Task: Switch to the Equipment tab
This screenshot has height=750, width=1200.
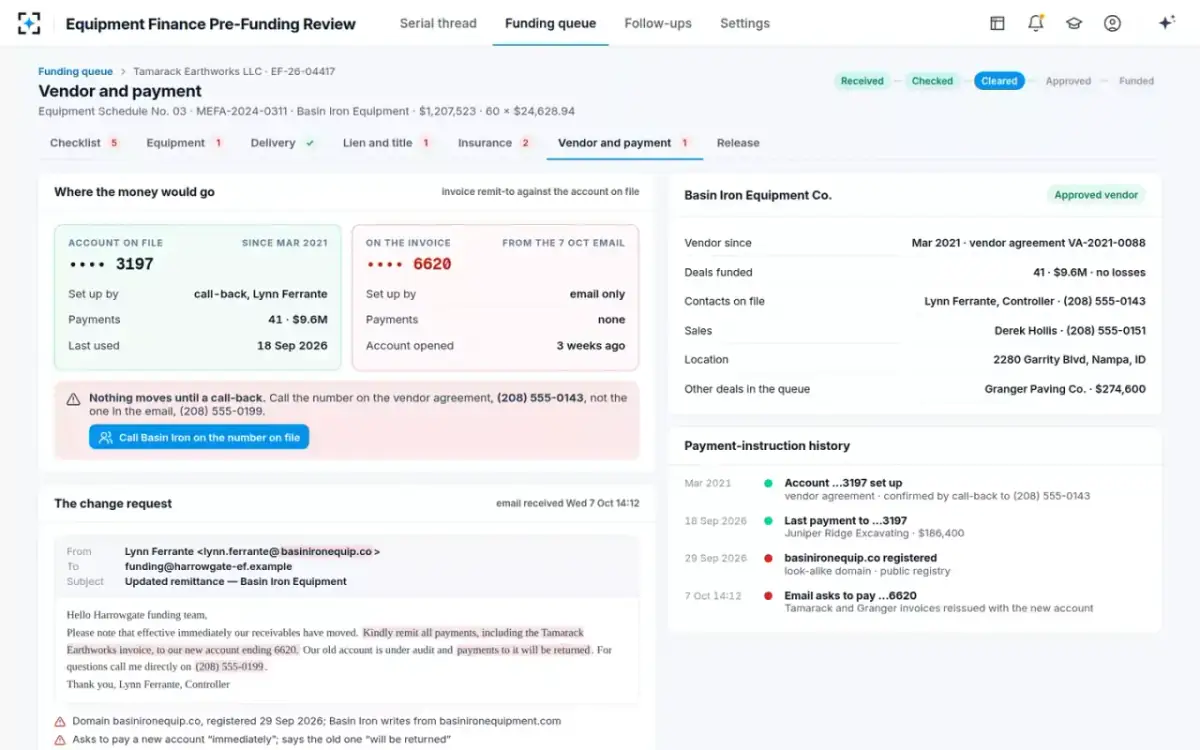Action: pyautogui.click(x=184, y=143)
